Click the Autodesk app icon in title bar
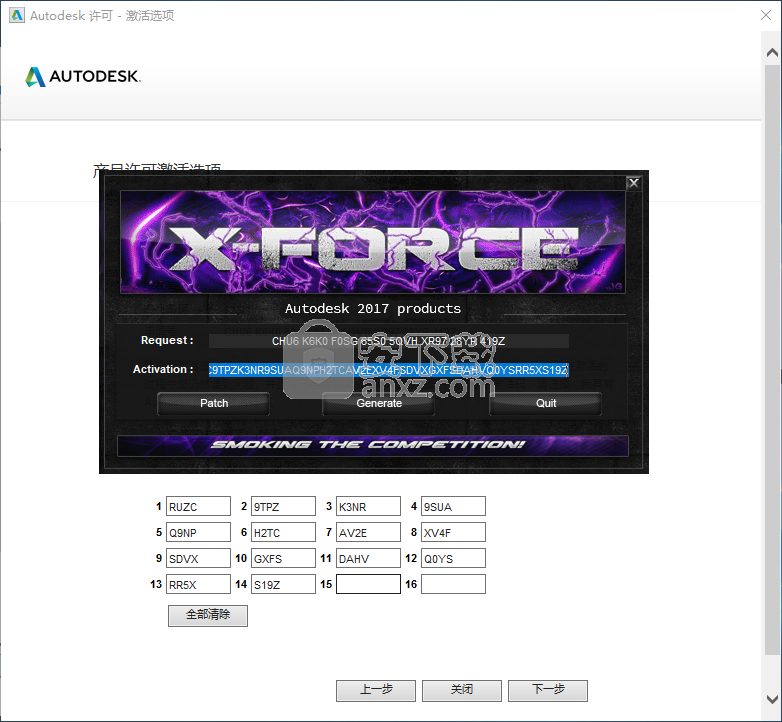Image resolution: width=782 pixels, height=722 pixels. click(17, 15)
